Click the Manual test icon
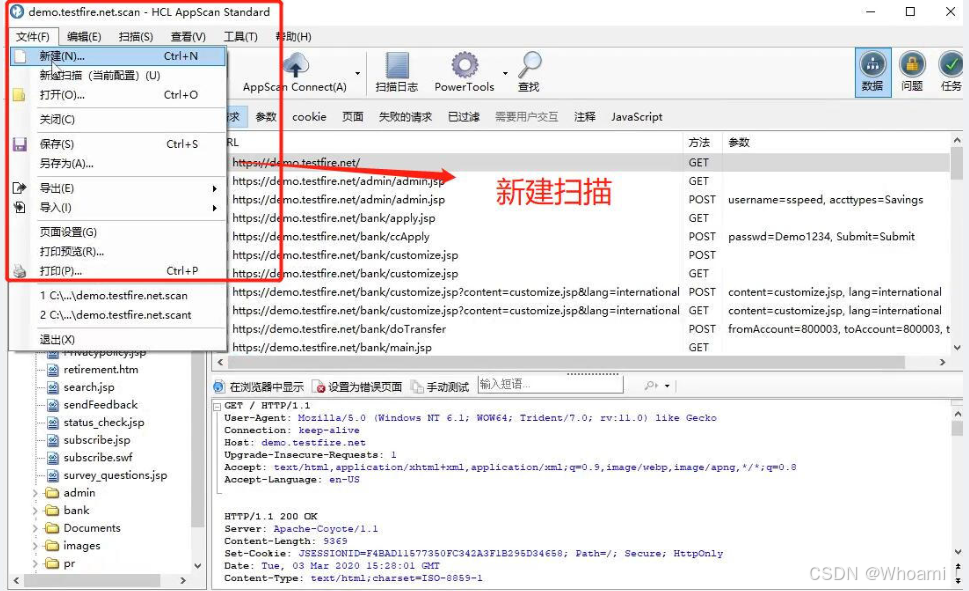This screenshot has width=969, height=591. [417, 387]
